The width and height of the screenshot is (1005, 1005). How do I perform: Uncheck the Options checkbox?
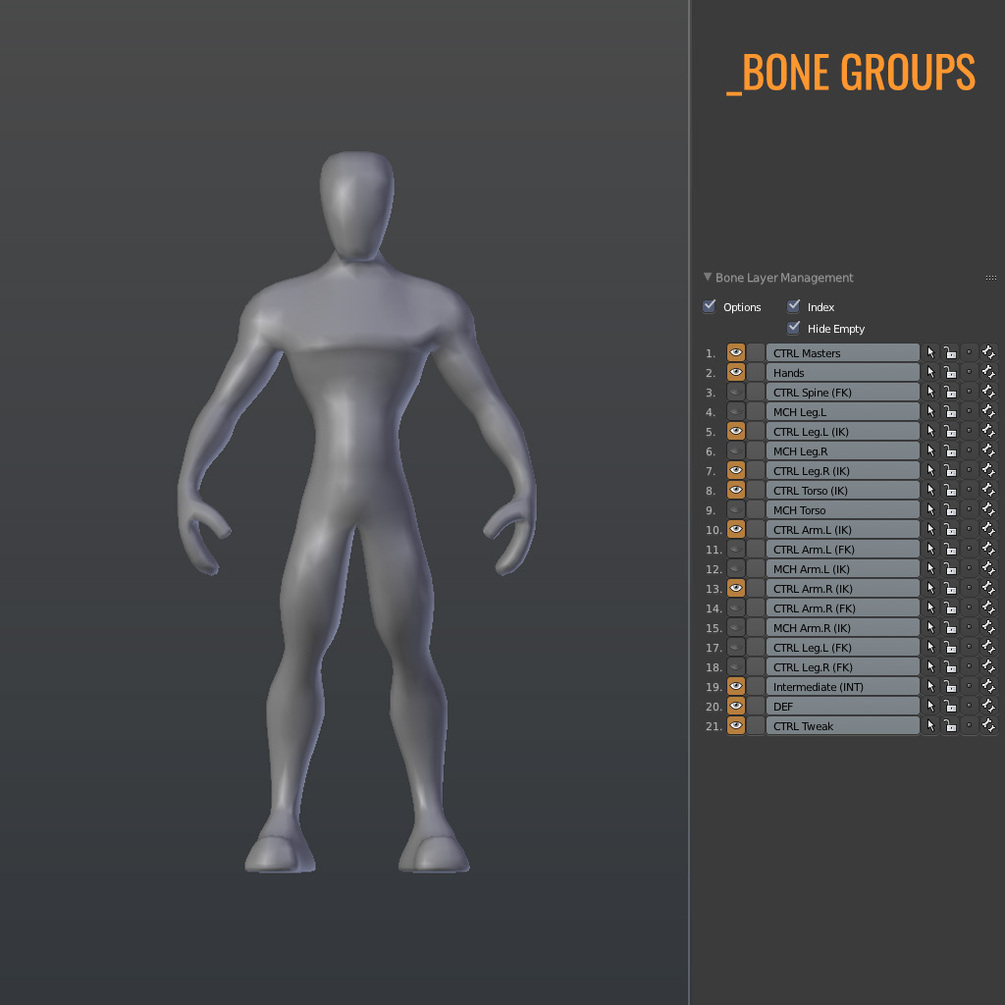coord(709,306)
